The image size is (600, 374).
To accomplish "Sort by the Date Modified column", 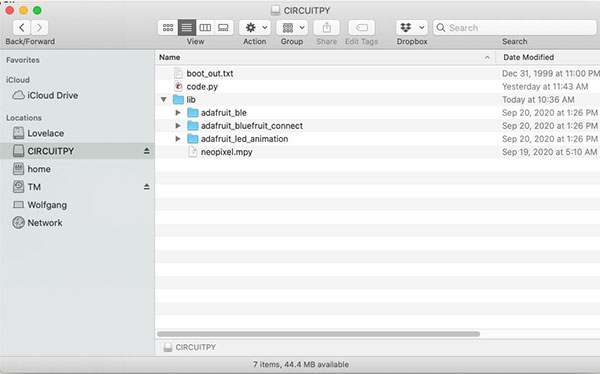I will click(x=528, y=57).
